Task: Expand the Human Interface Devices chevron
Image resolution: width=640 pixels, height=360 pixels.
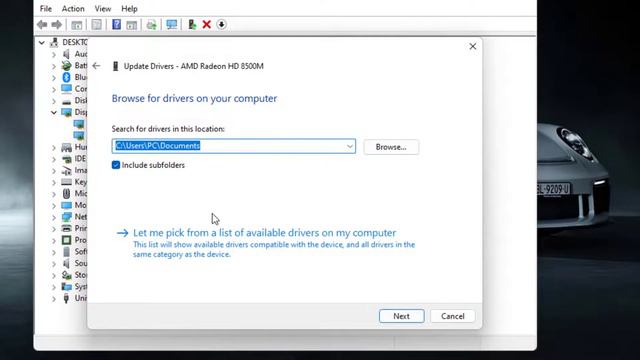Action: click(x=54, y=147)
